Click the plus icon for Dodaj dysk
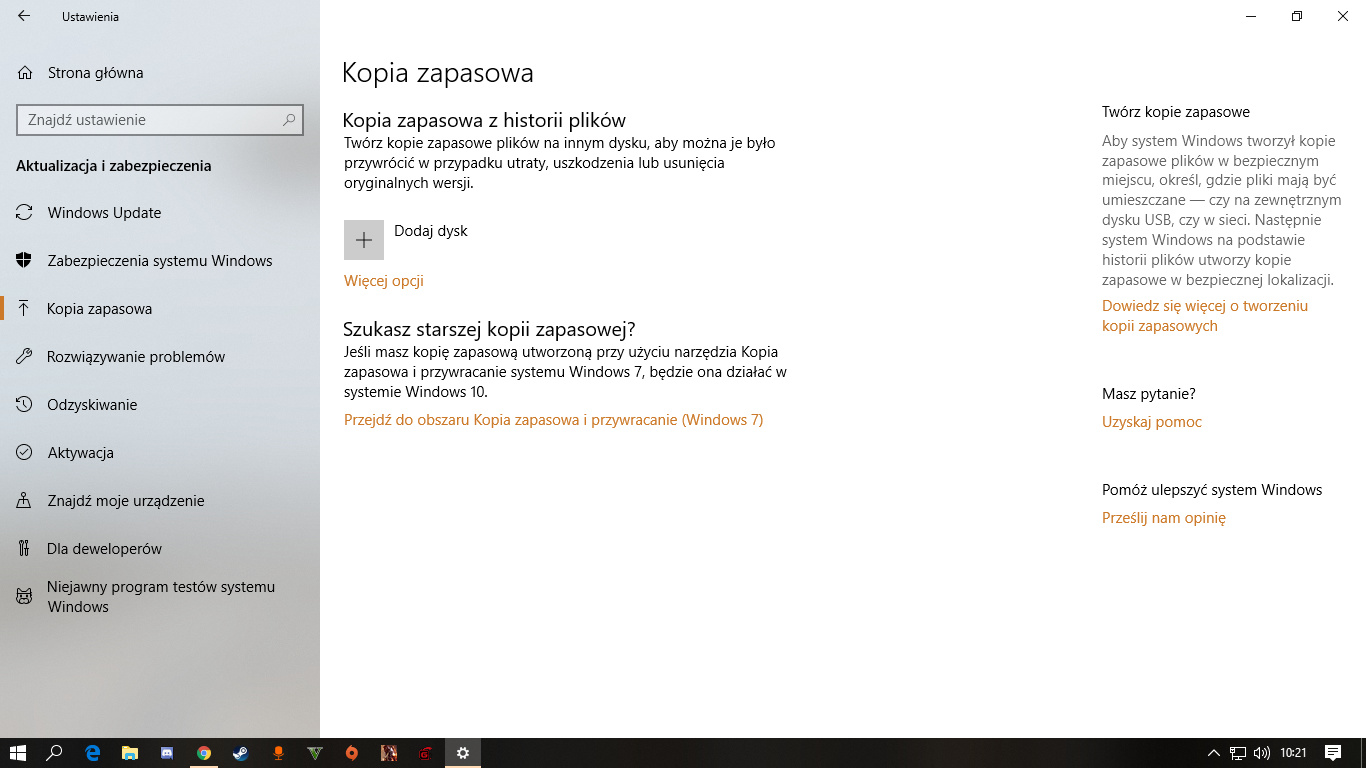Image resolution: width=1366 pixels, height=768 pixels. pos(364,240)
